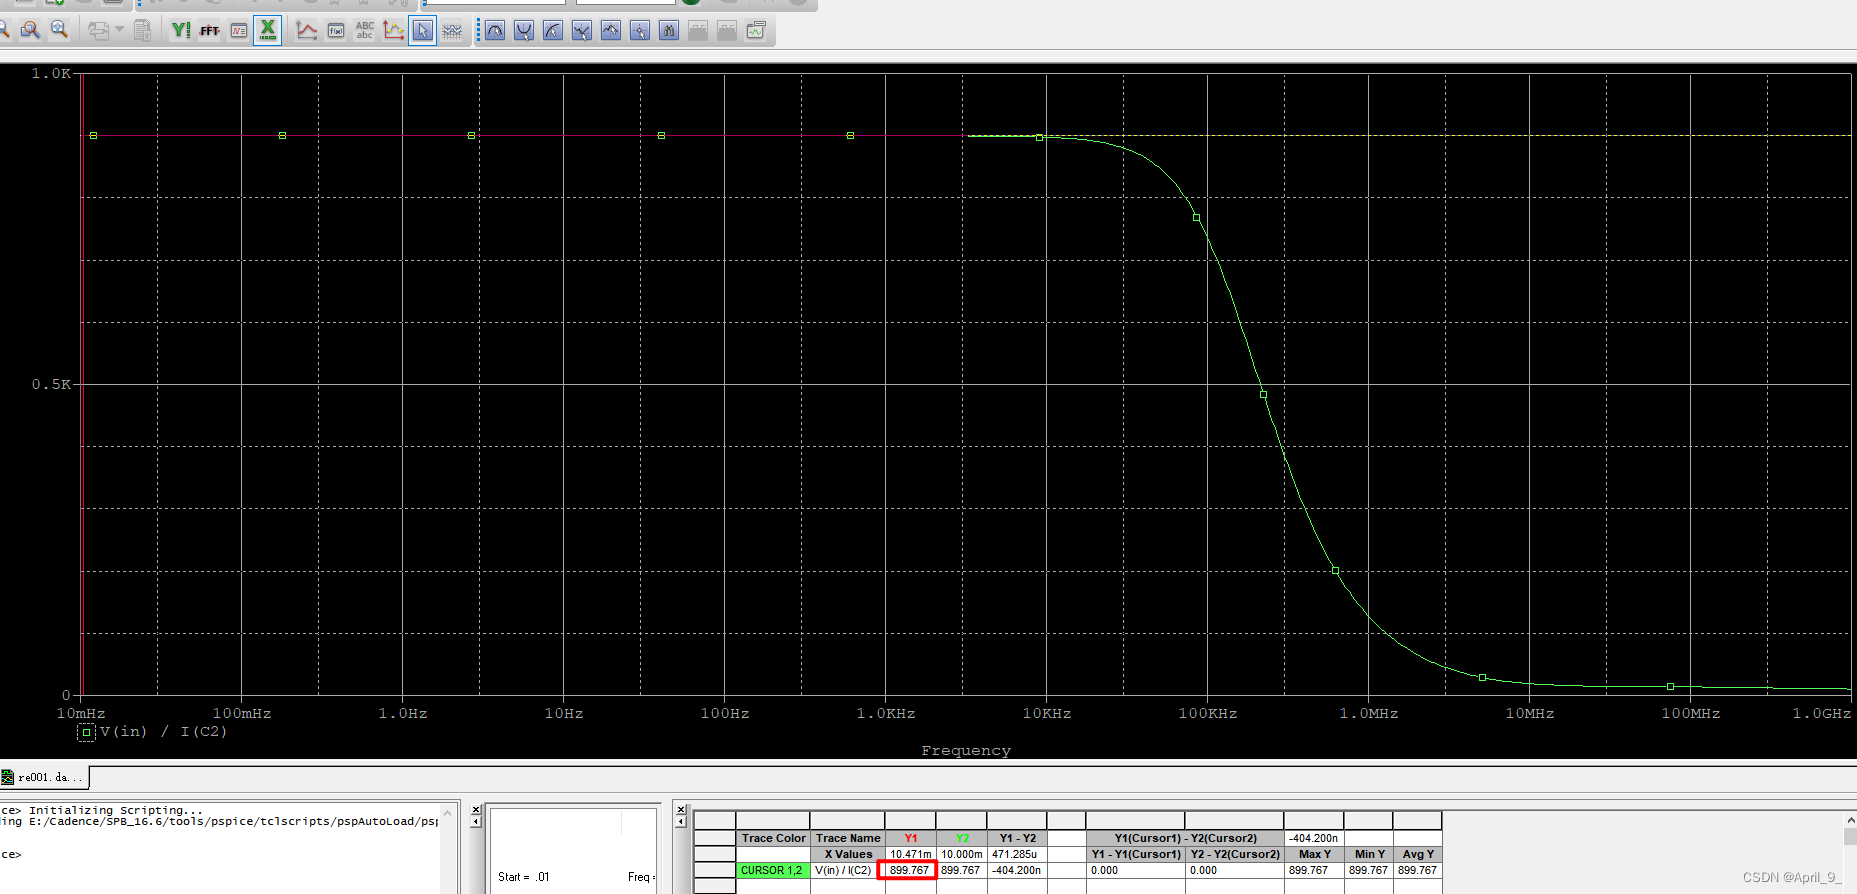
Task: Click the Mark Data Points icon
Action: tap(394, 30)
